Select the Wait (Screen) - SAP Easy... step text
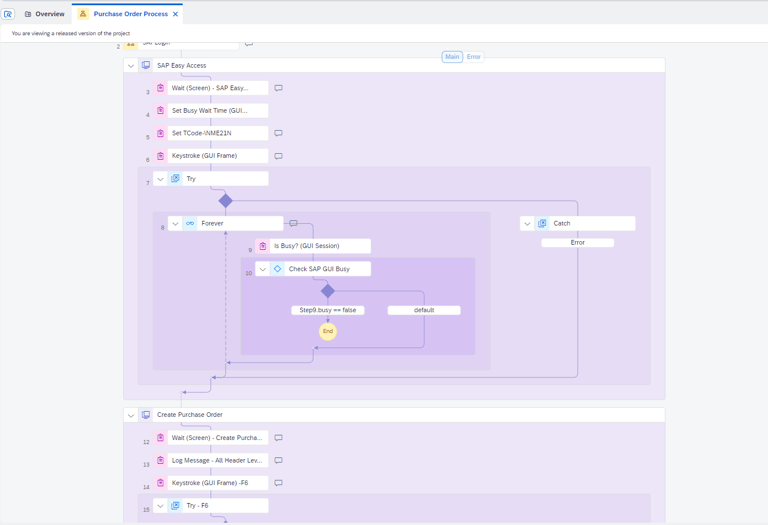The image size is (768, 525). tap(210, 88)
